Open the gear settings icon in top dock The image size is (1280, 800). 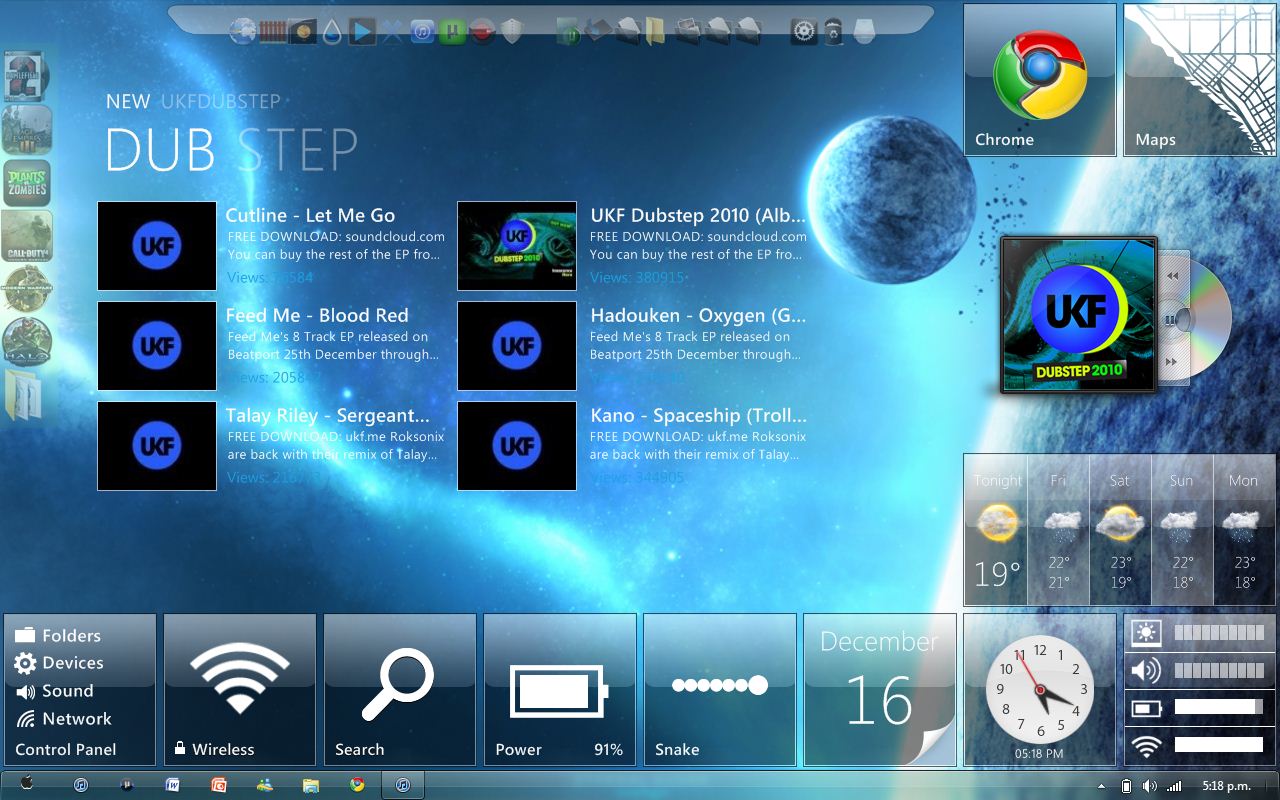(804, 32)
